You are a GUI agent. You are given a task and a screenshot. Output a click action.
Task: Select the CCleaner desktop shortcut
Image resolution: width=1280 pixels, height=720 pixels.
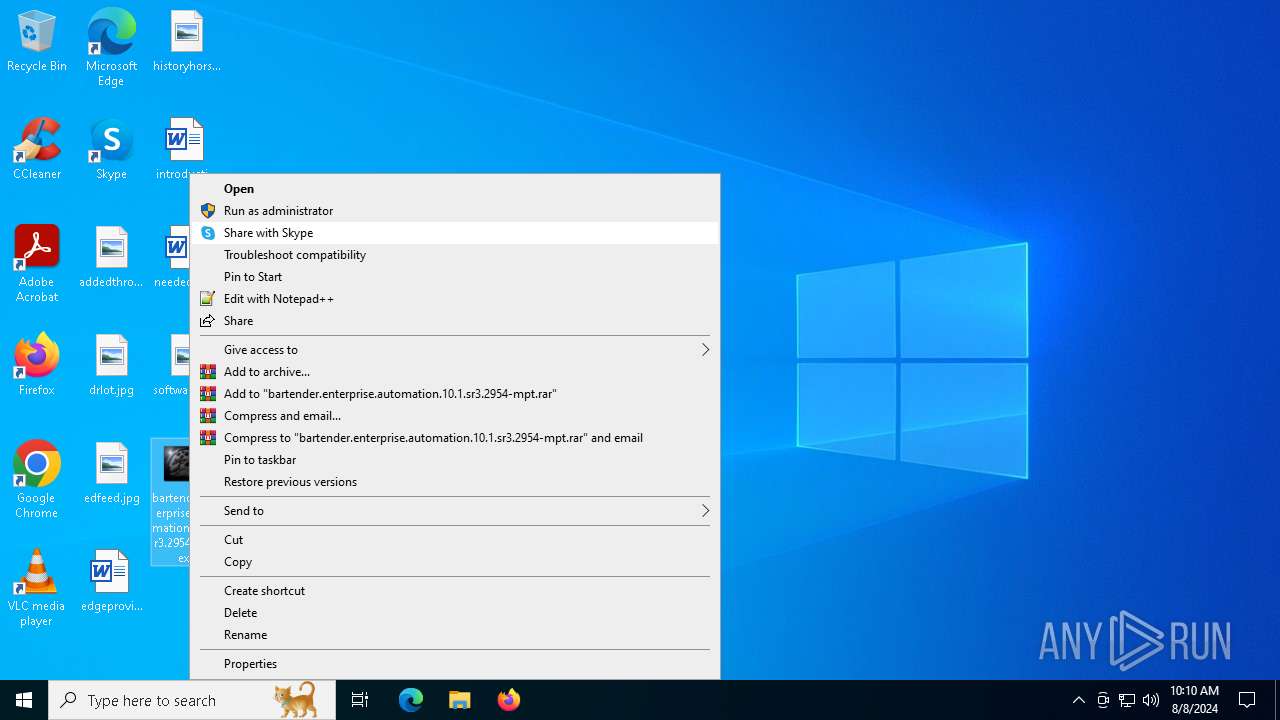(x=37, y=149)
